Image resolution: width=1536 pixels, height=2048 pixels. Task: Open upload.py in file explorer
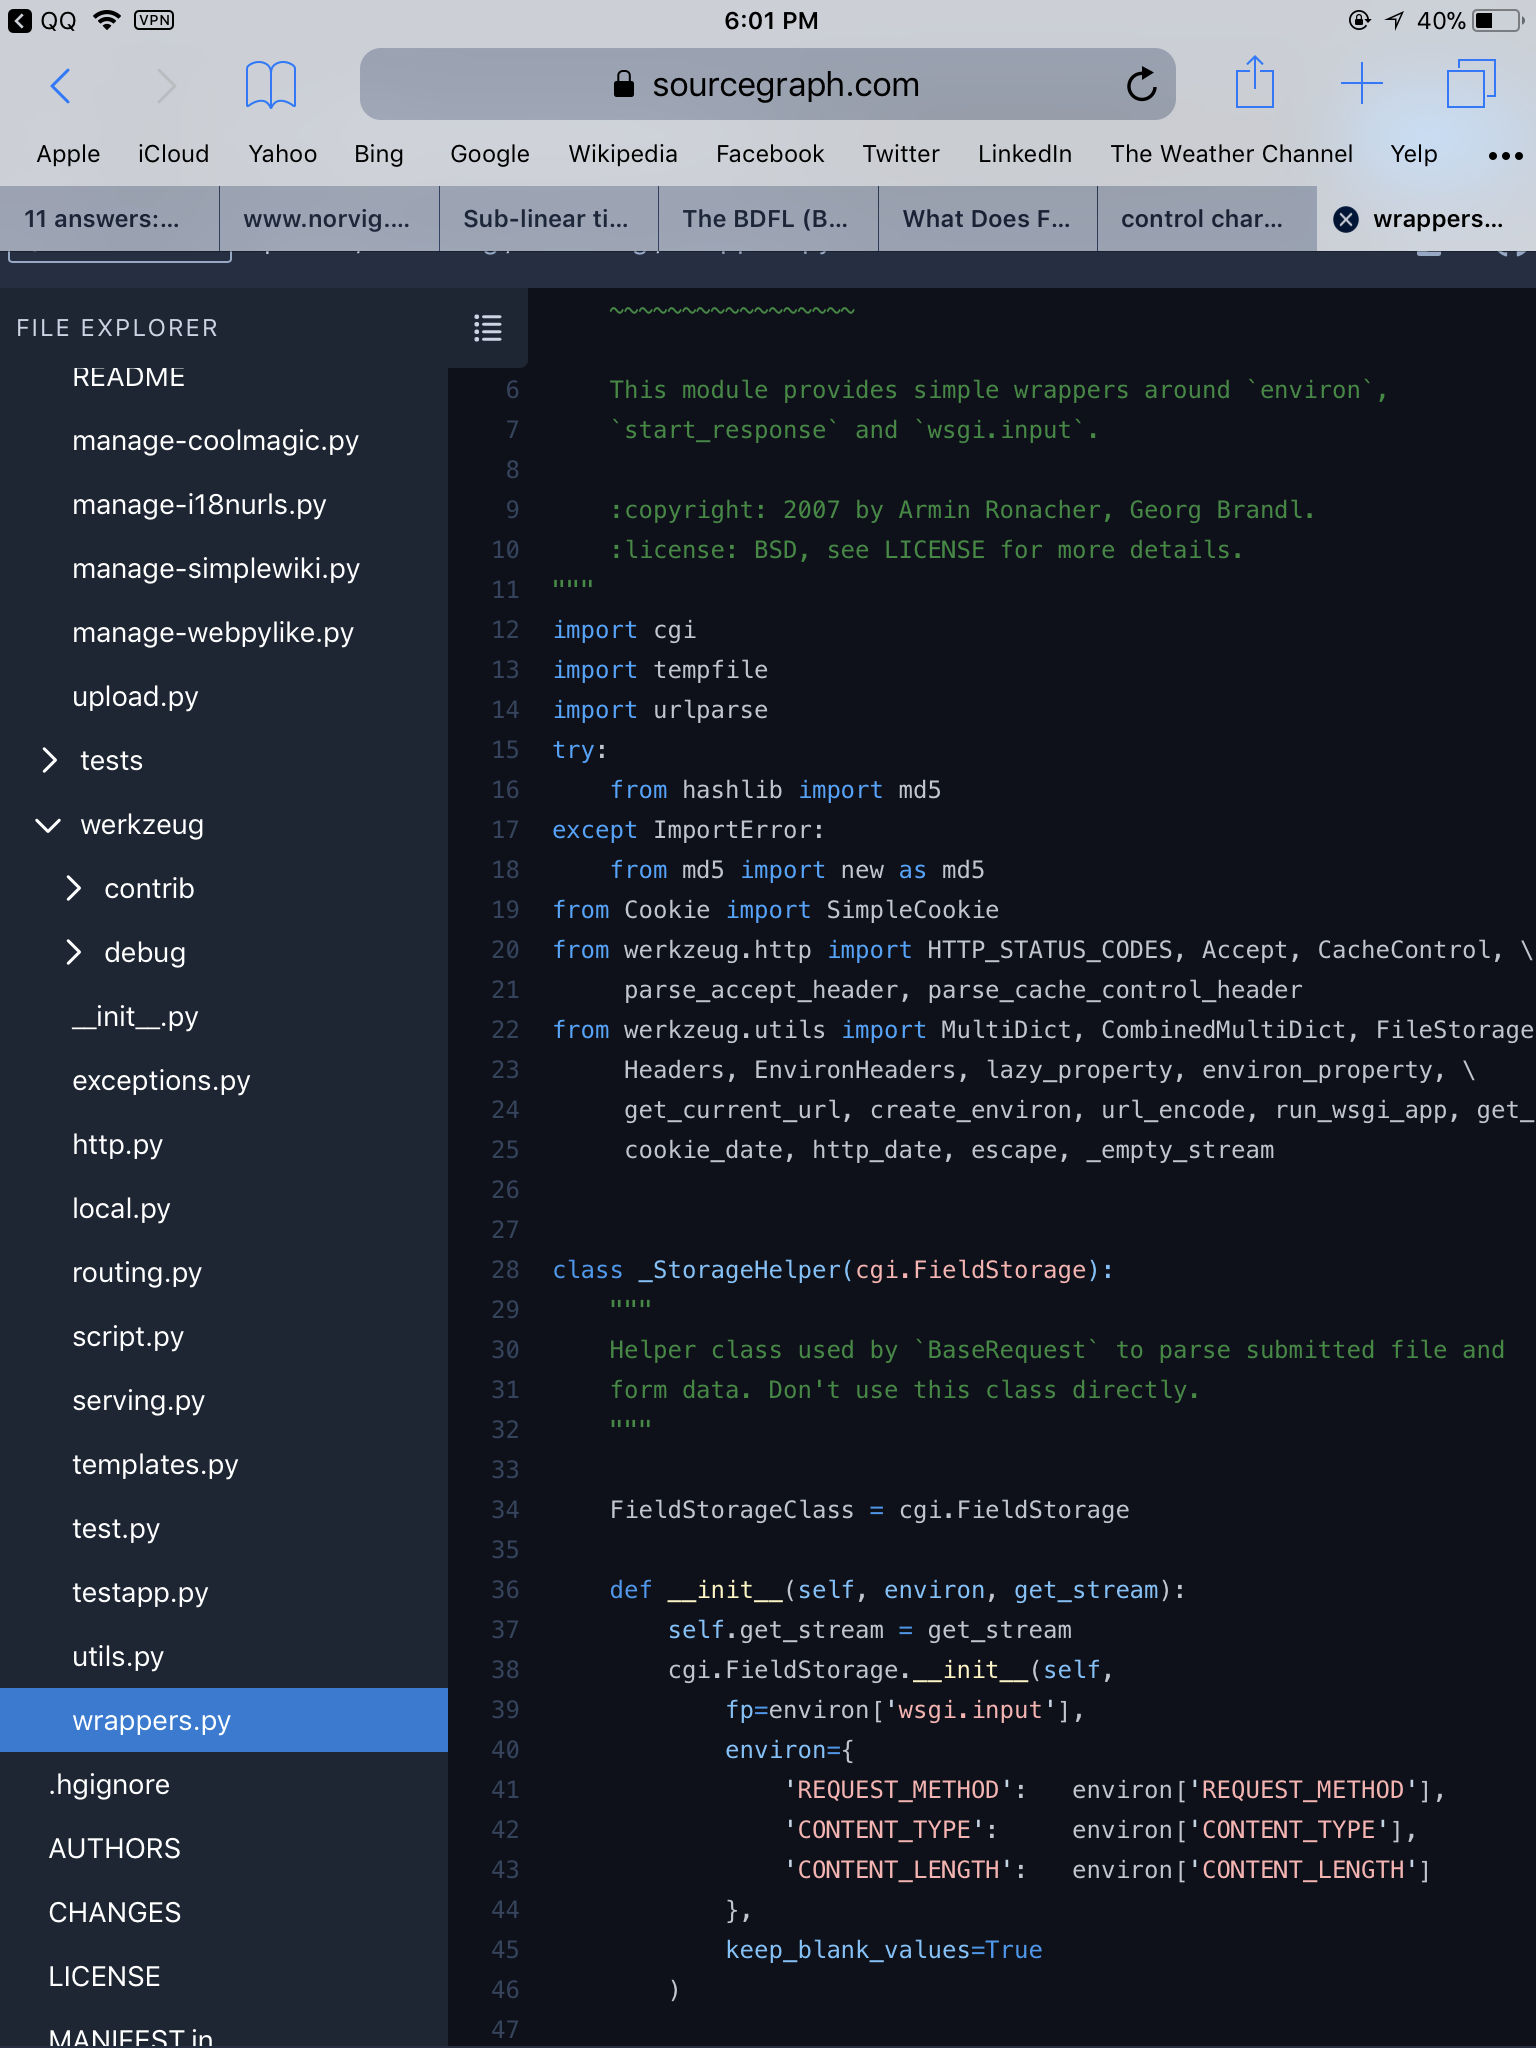click(224, 697)
